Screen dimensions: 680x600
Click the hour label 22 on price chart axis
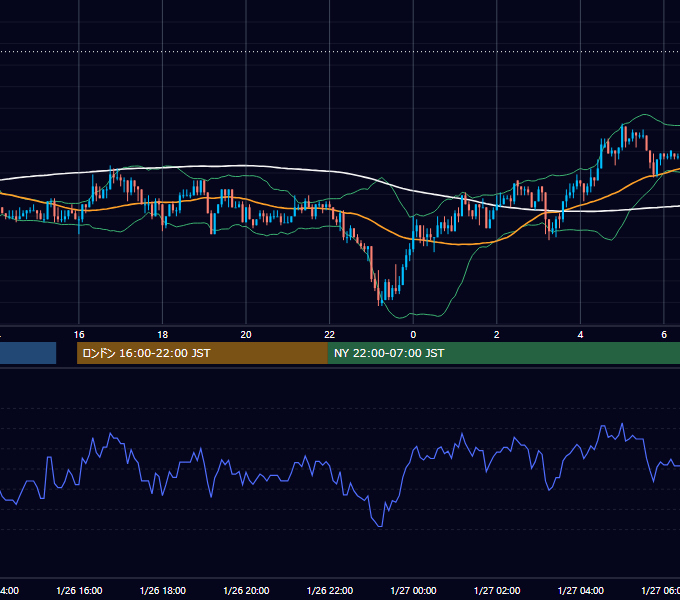330,335
